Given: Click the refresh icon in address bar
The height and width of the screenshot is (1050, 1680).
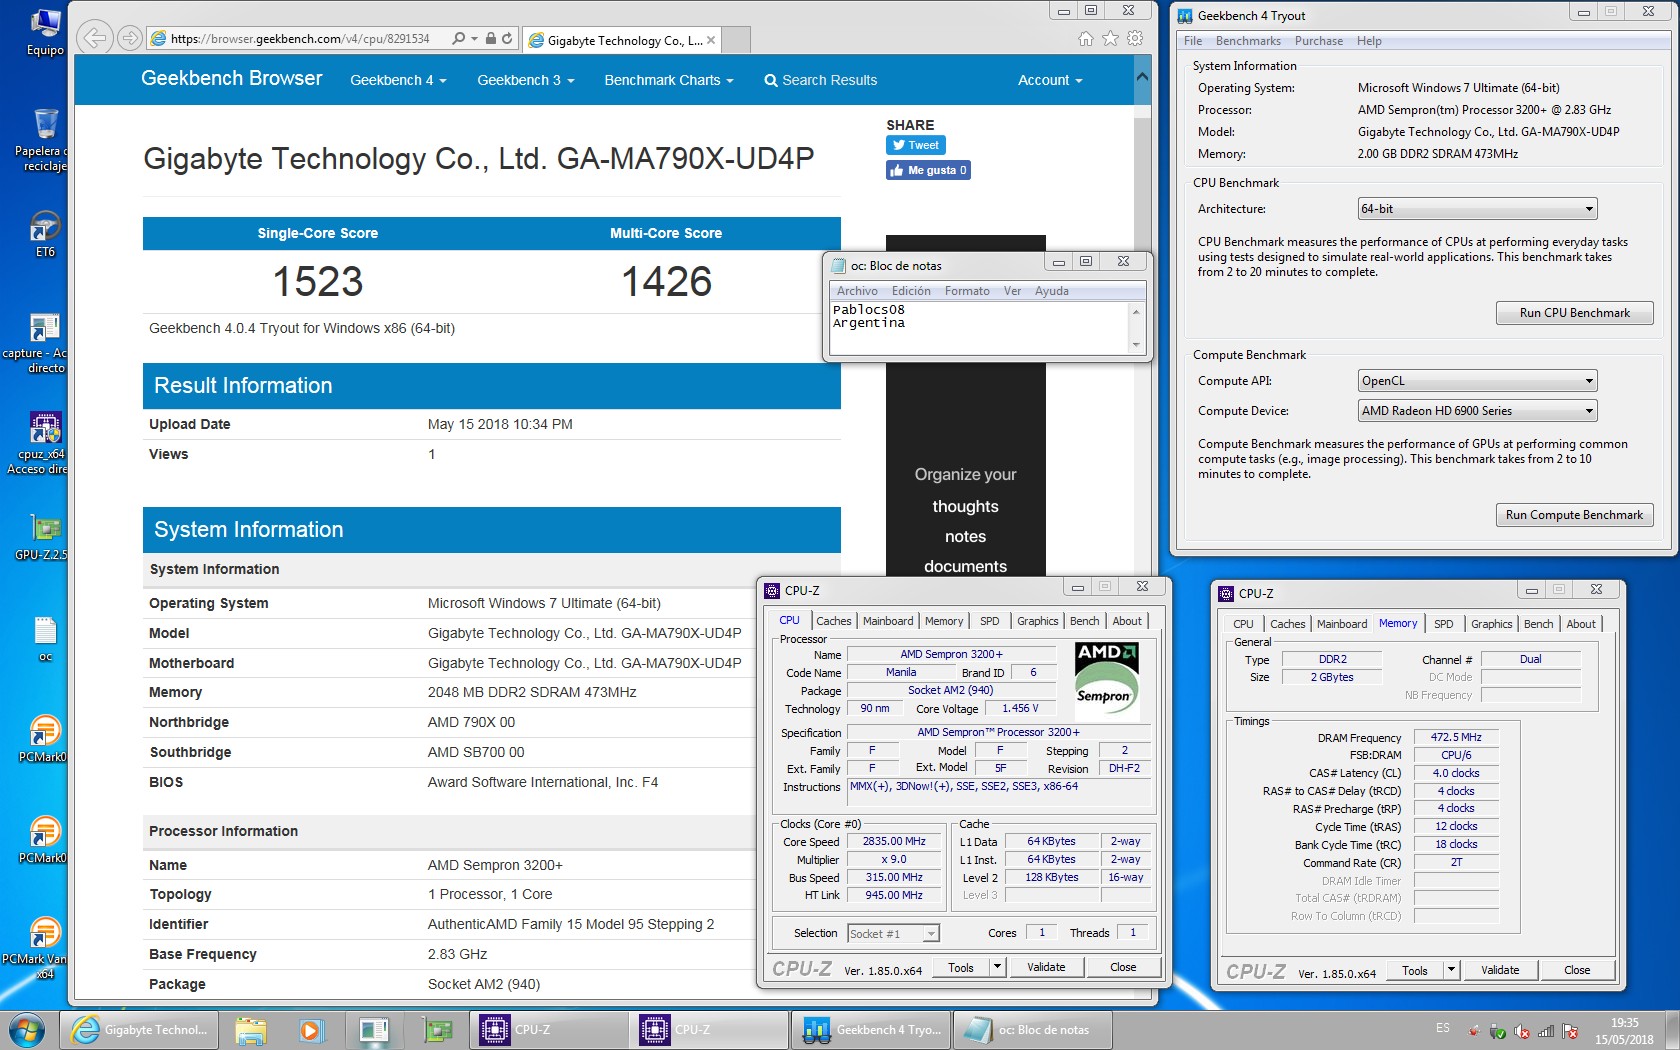Looking at the screenshot, I should (507, 39).
